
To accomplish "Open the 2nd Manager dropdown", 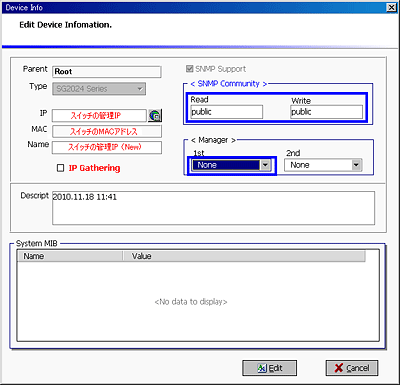I will click(x=356, y=165).
